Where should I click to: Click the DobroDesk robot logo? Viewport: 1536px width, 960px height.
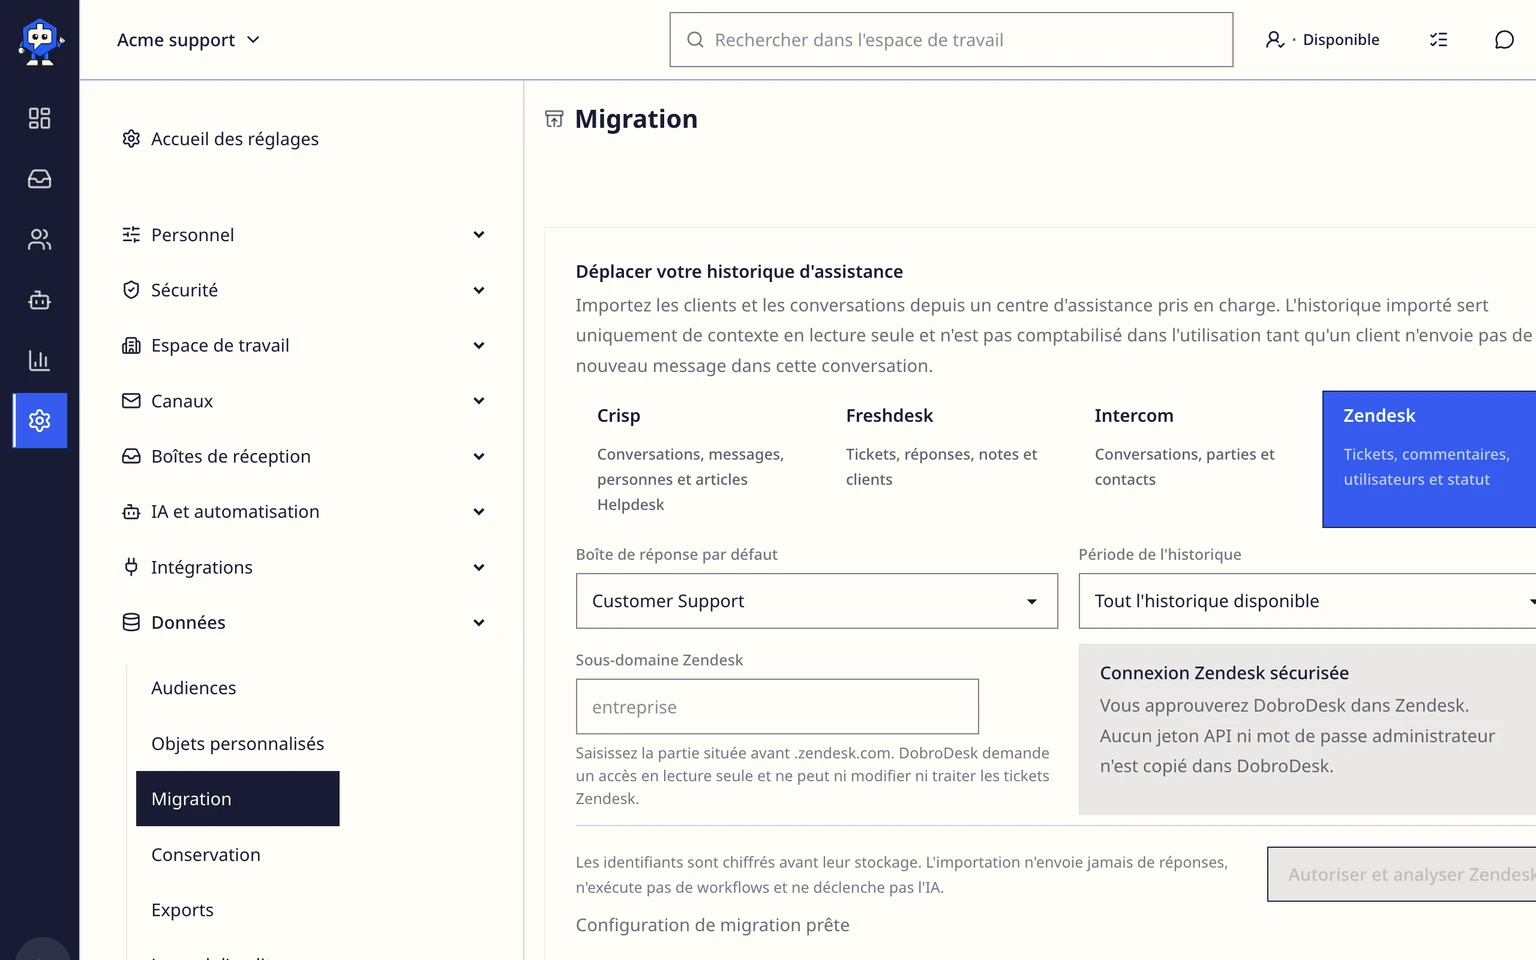(x=40, y=41)
